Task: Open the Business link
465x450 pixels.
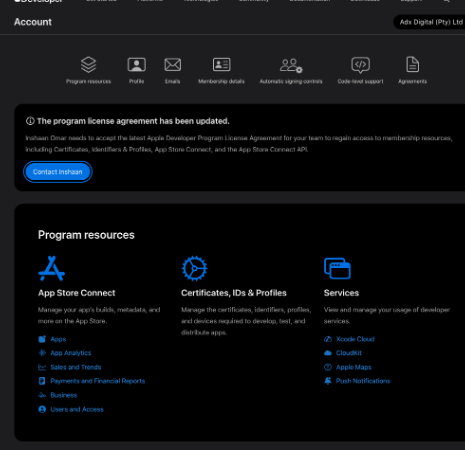Action: (x=64, y=395)
